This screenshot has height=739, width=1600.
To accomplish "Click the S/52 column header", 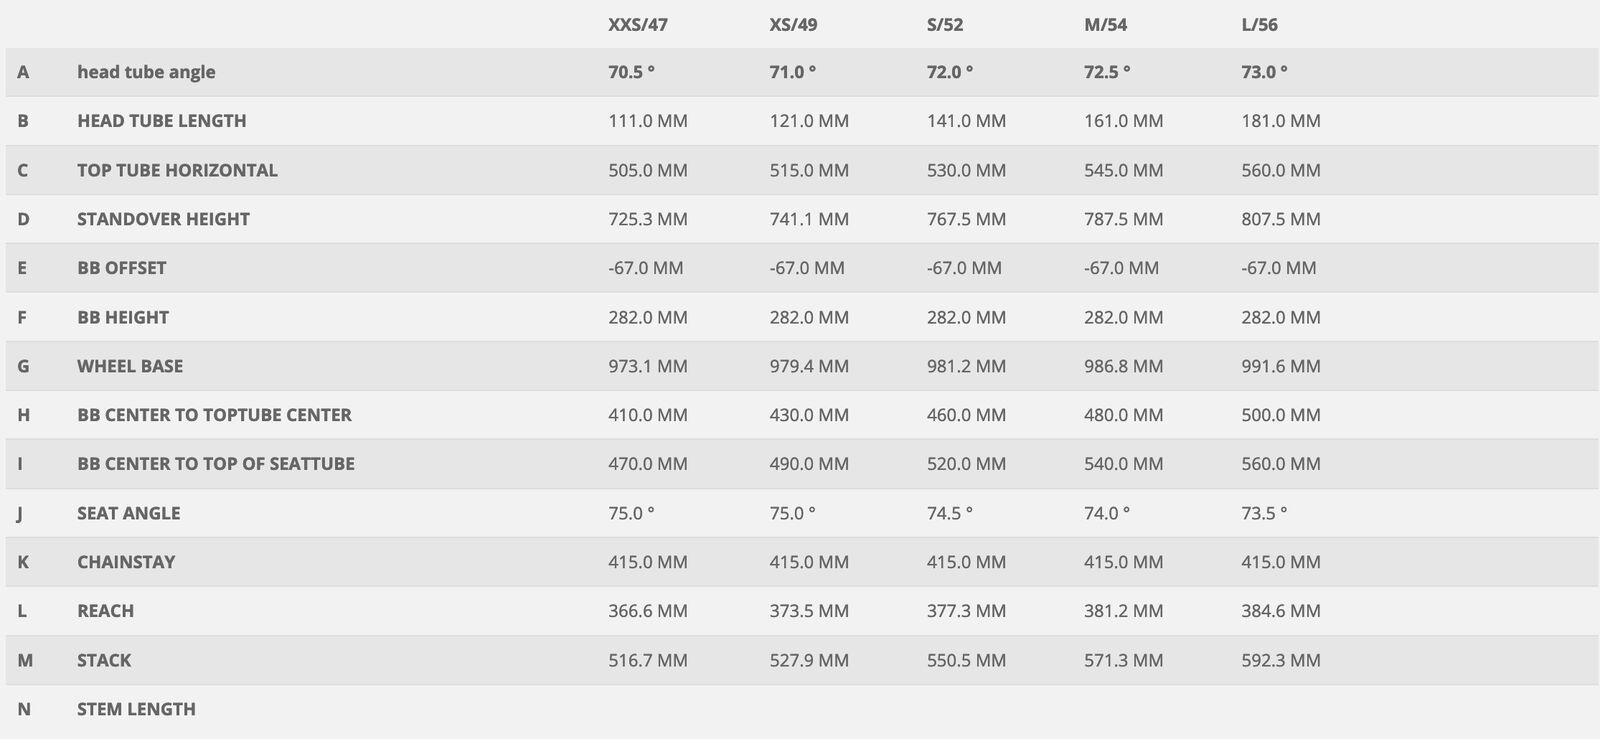I will (x=945, y=24).
